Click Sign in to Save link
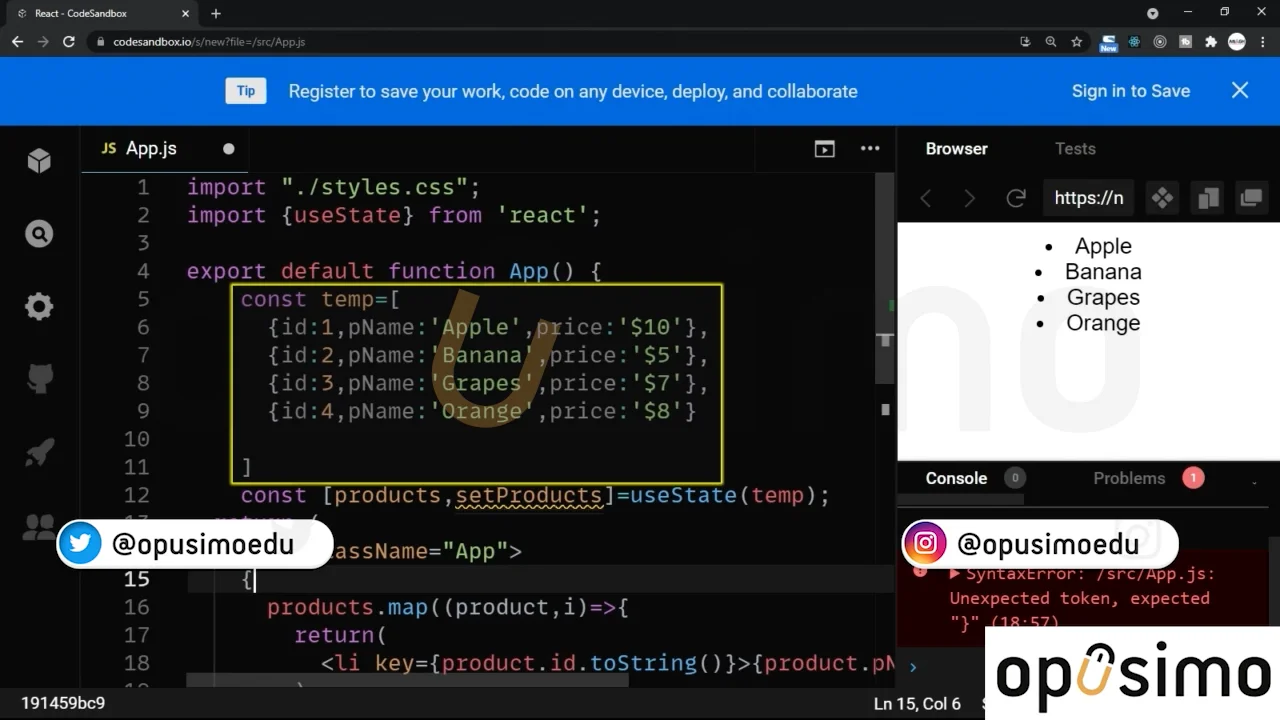Image resolution: width=1280 pixels, height=720 pixels. point(1131,91)
